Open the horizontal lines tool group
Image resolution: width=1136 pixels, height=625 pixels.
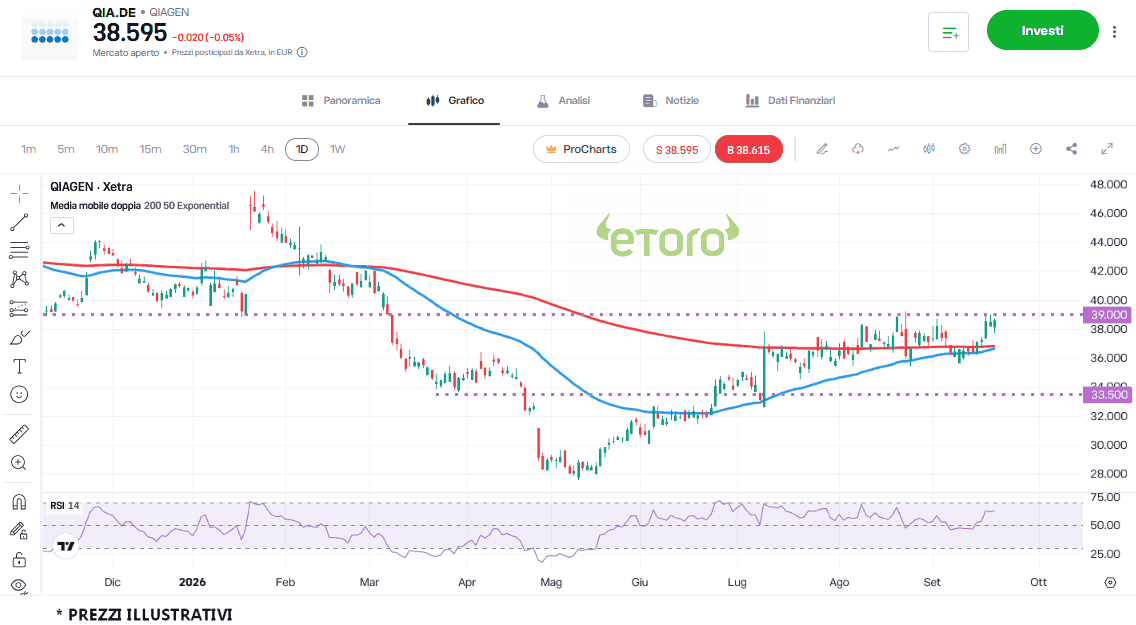click(20, 251)
